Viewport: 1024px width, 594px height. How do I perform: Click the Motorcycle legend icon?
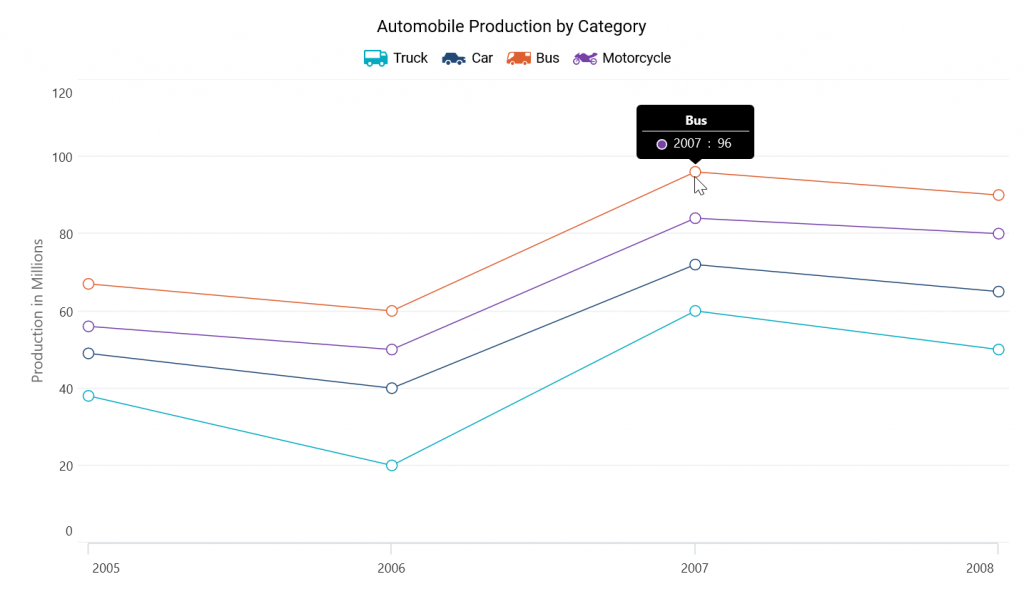585,58
